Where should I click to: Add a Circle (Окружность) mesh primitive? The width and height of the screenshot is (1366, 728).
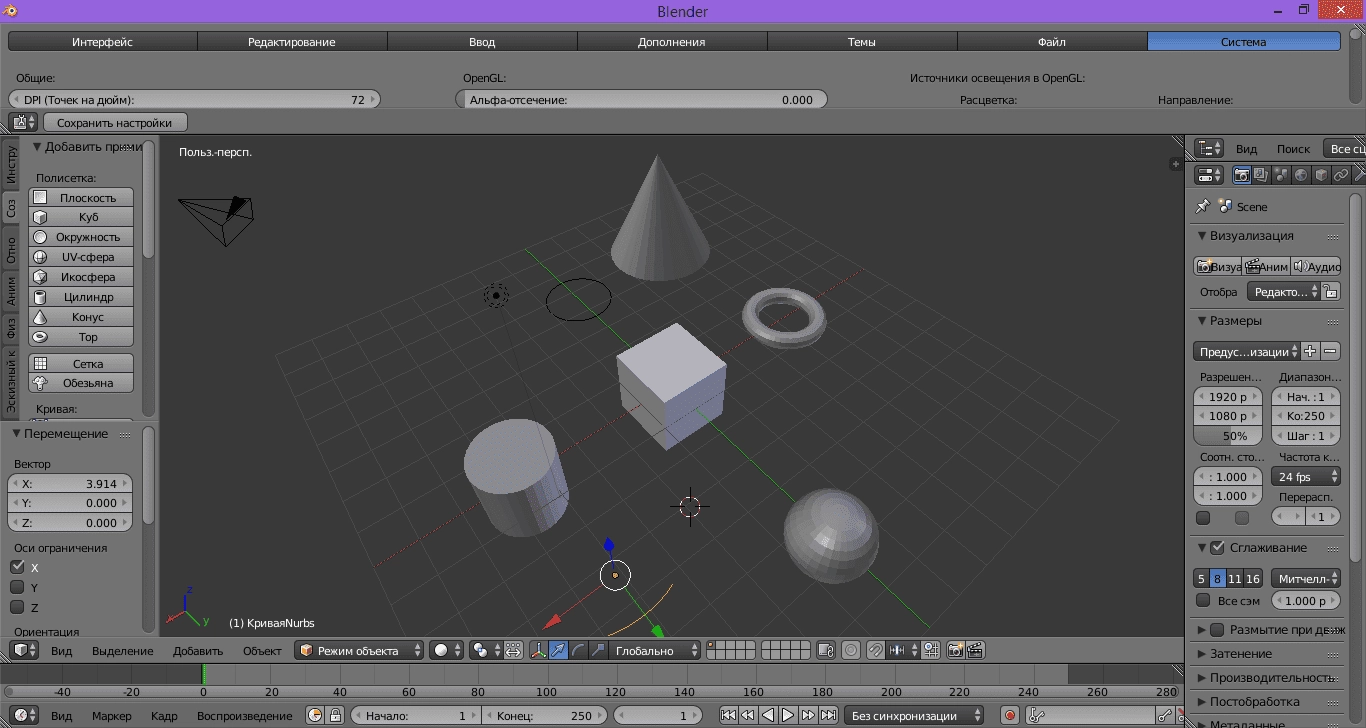[81, 237]
